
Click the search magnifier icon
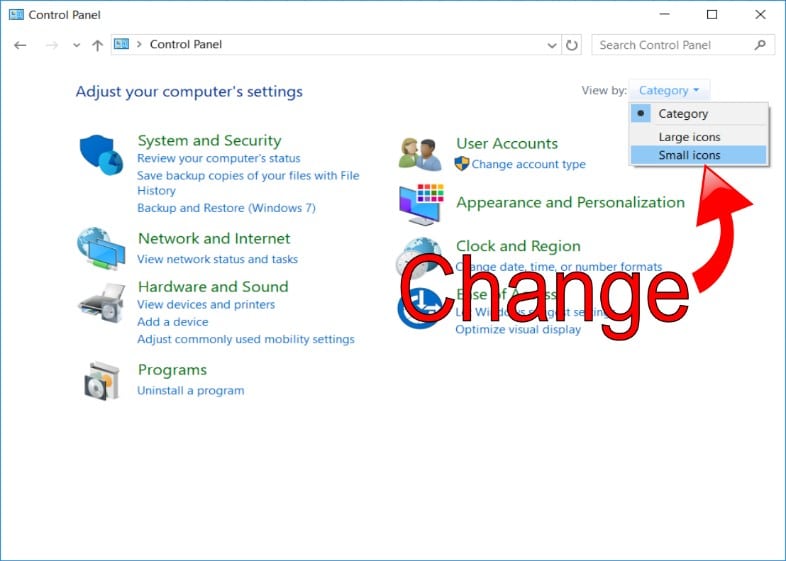[761, 45]
